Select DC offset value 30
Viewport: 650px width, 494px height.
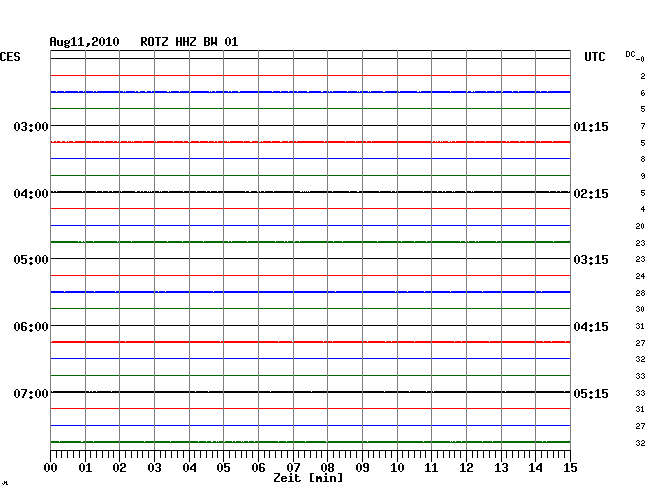point(640,309)
